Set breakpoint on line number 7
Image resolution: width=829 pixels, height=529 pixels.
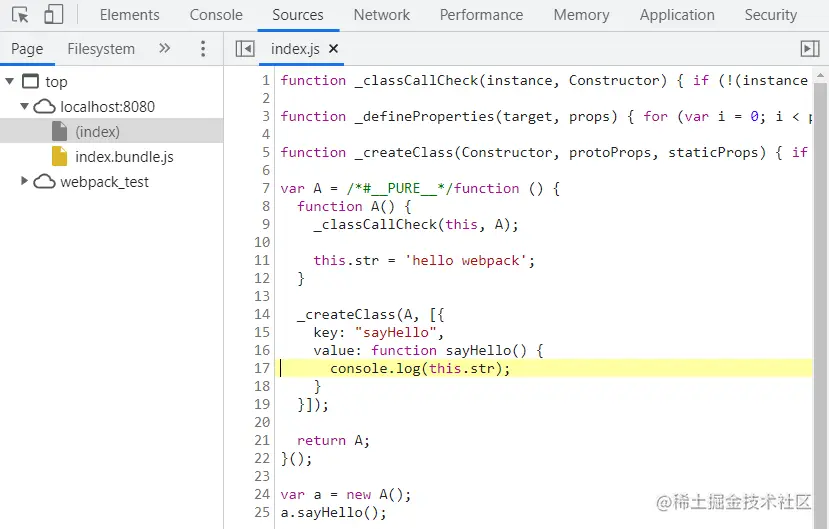pos(266,188)
